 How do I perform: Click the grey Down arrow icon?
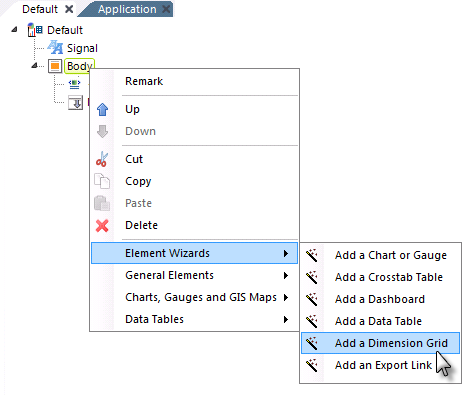[102, 131]
